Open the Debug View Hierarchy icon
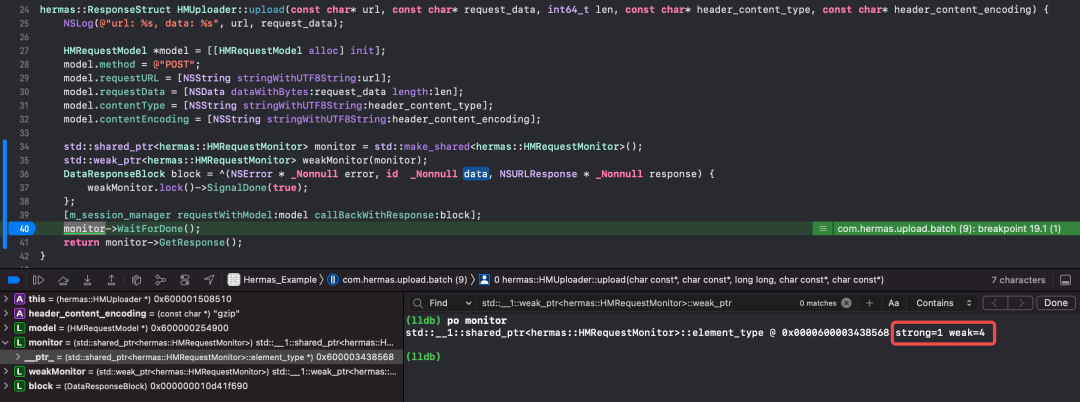1080x402 pixels. pyautogui.click(x=134, y=280)
